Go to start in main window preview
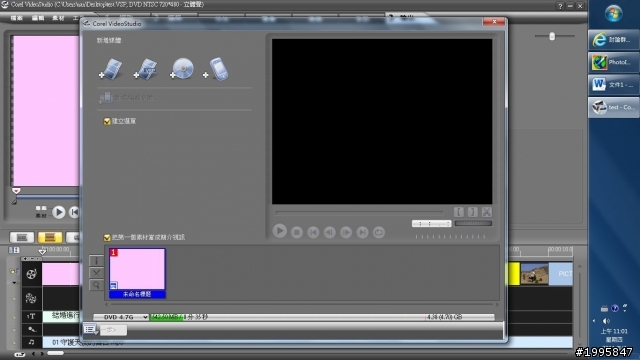The width and height of the screenshot is (640, 360). [x=74, y=212]
